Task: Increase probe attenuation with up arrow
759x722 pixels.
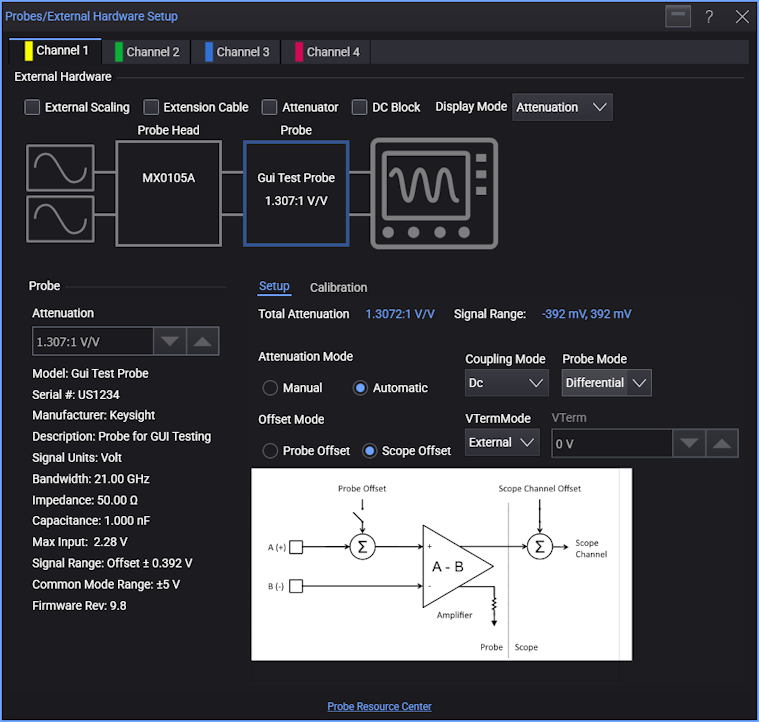Action: [203, 341]
